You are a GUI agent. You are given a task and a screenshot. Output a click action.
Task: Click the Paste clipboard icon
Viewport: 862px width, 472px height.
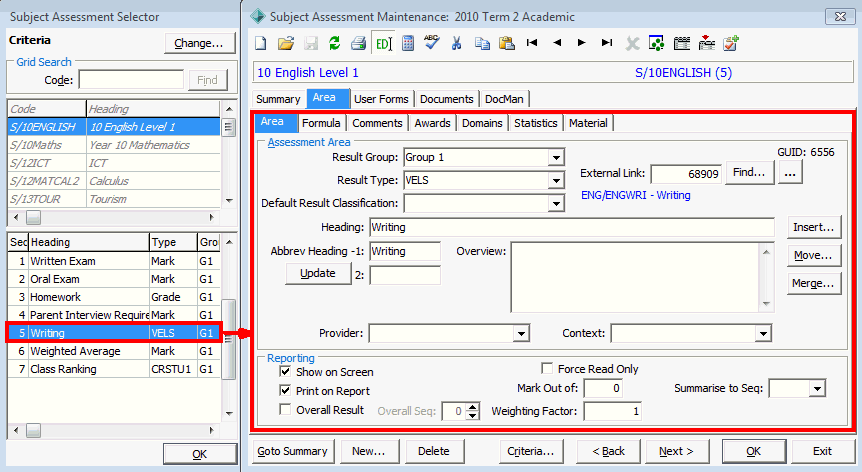pos(506,43)
